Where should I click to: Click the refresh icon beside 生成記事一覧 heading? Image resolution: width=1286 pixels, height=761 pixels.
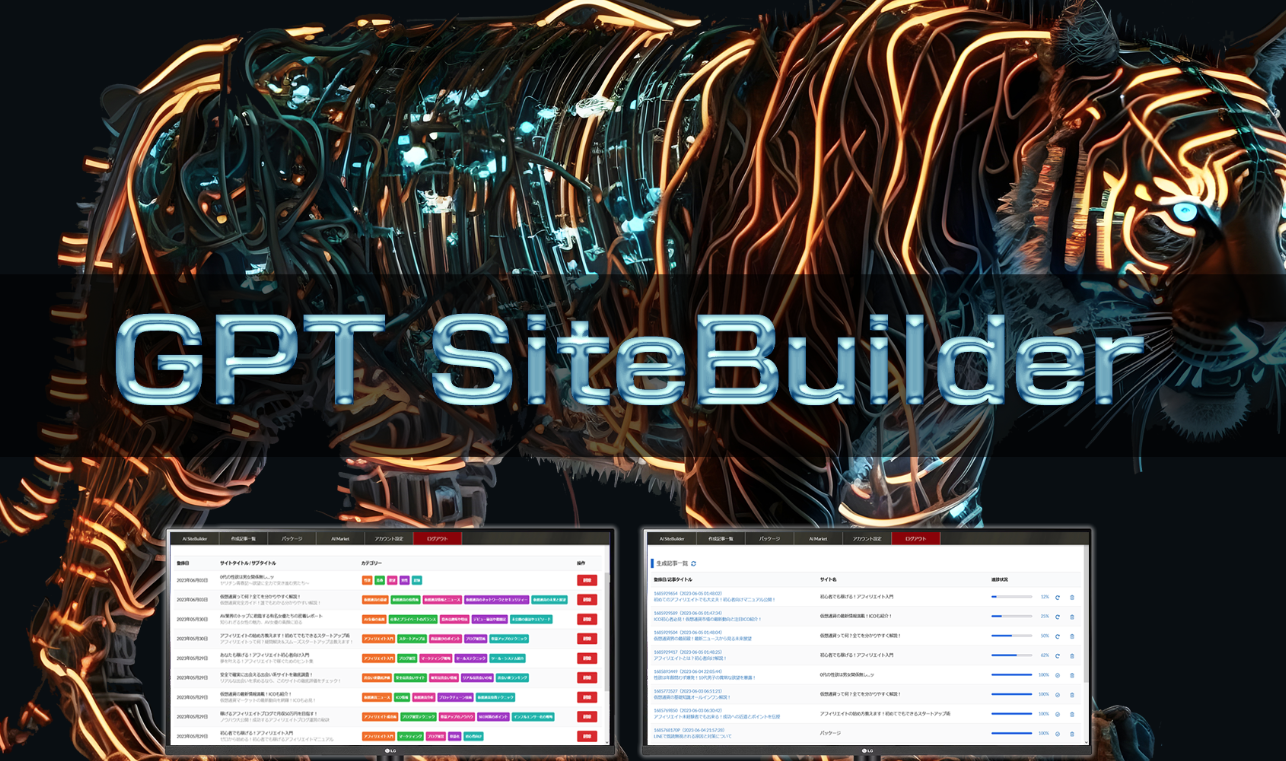click(694, 564)
